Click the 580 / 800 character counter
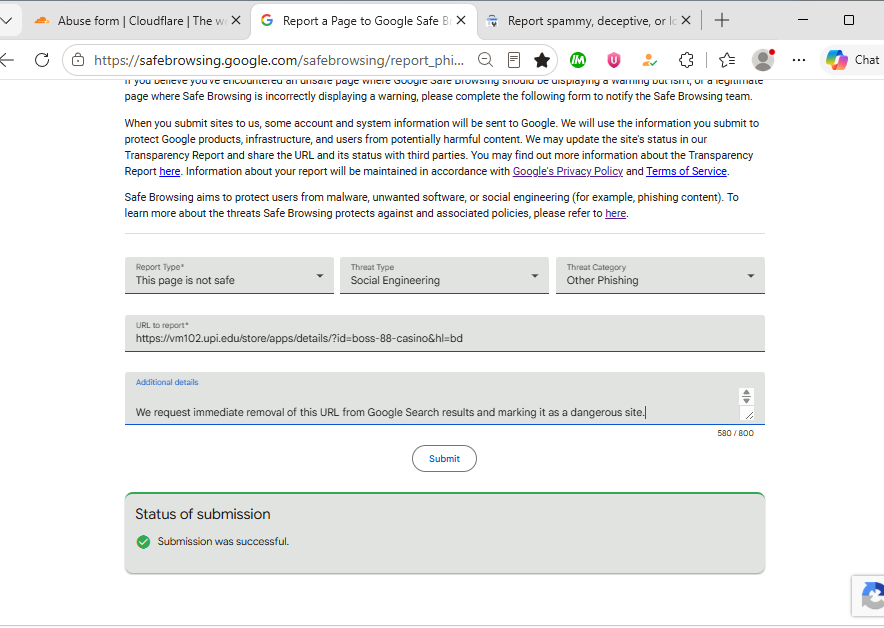The height and width of the screenshot is (628, 884). [x=735, y=433]
